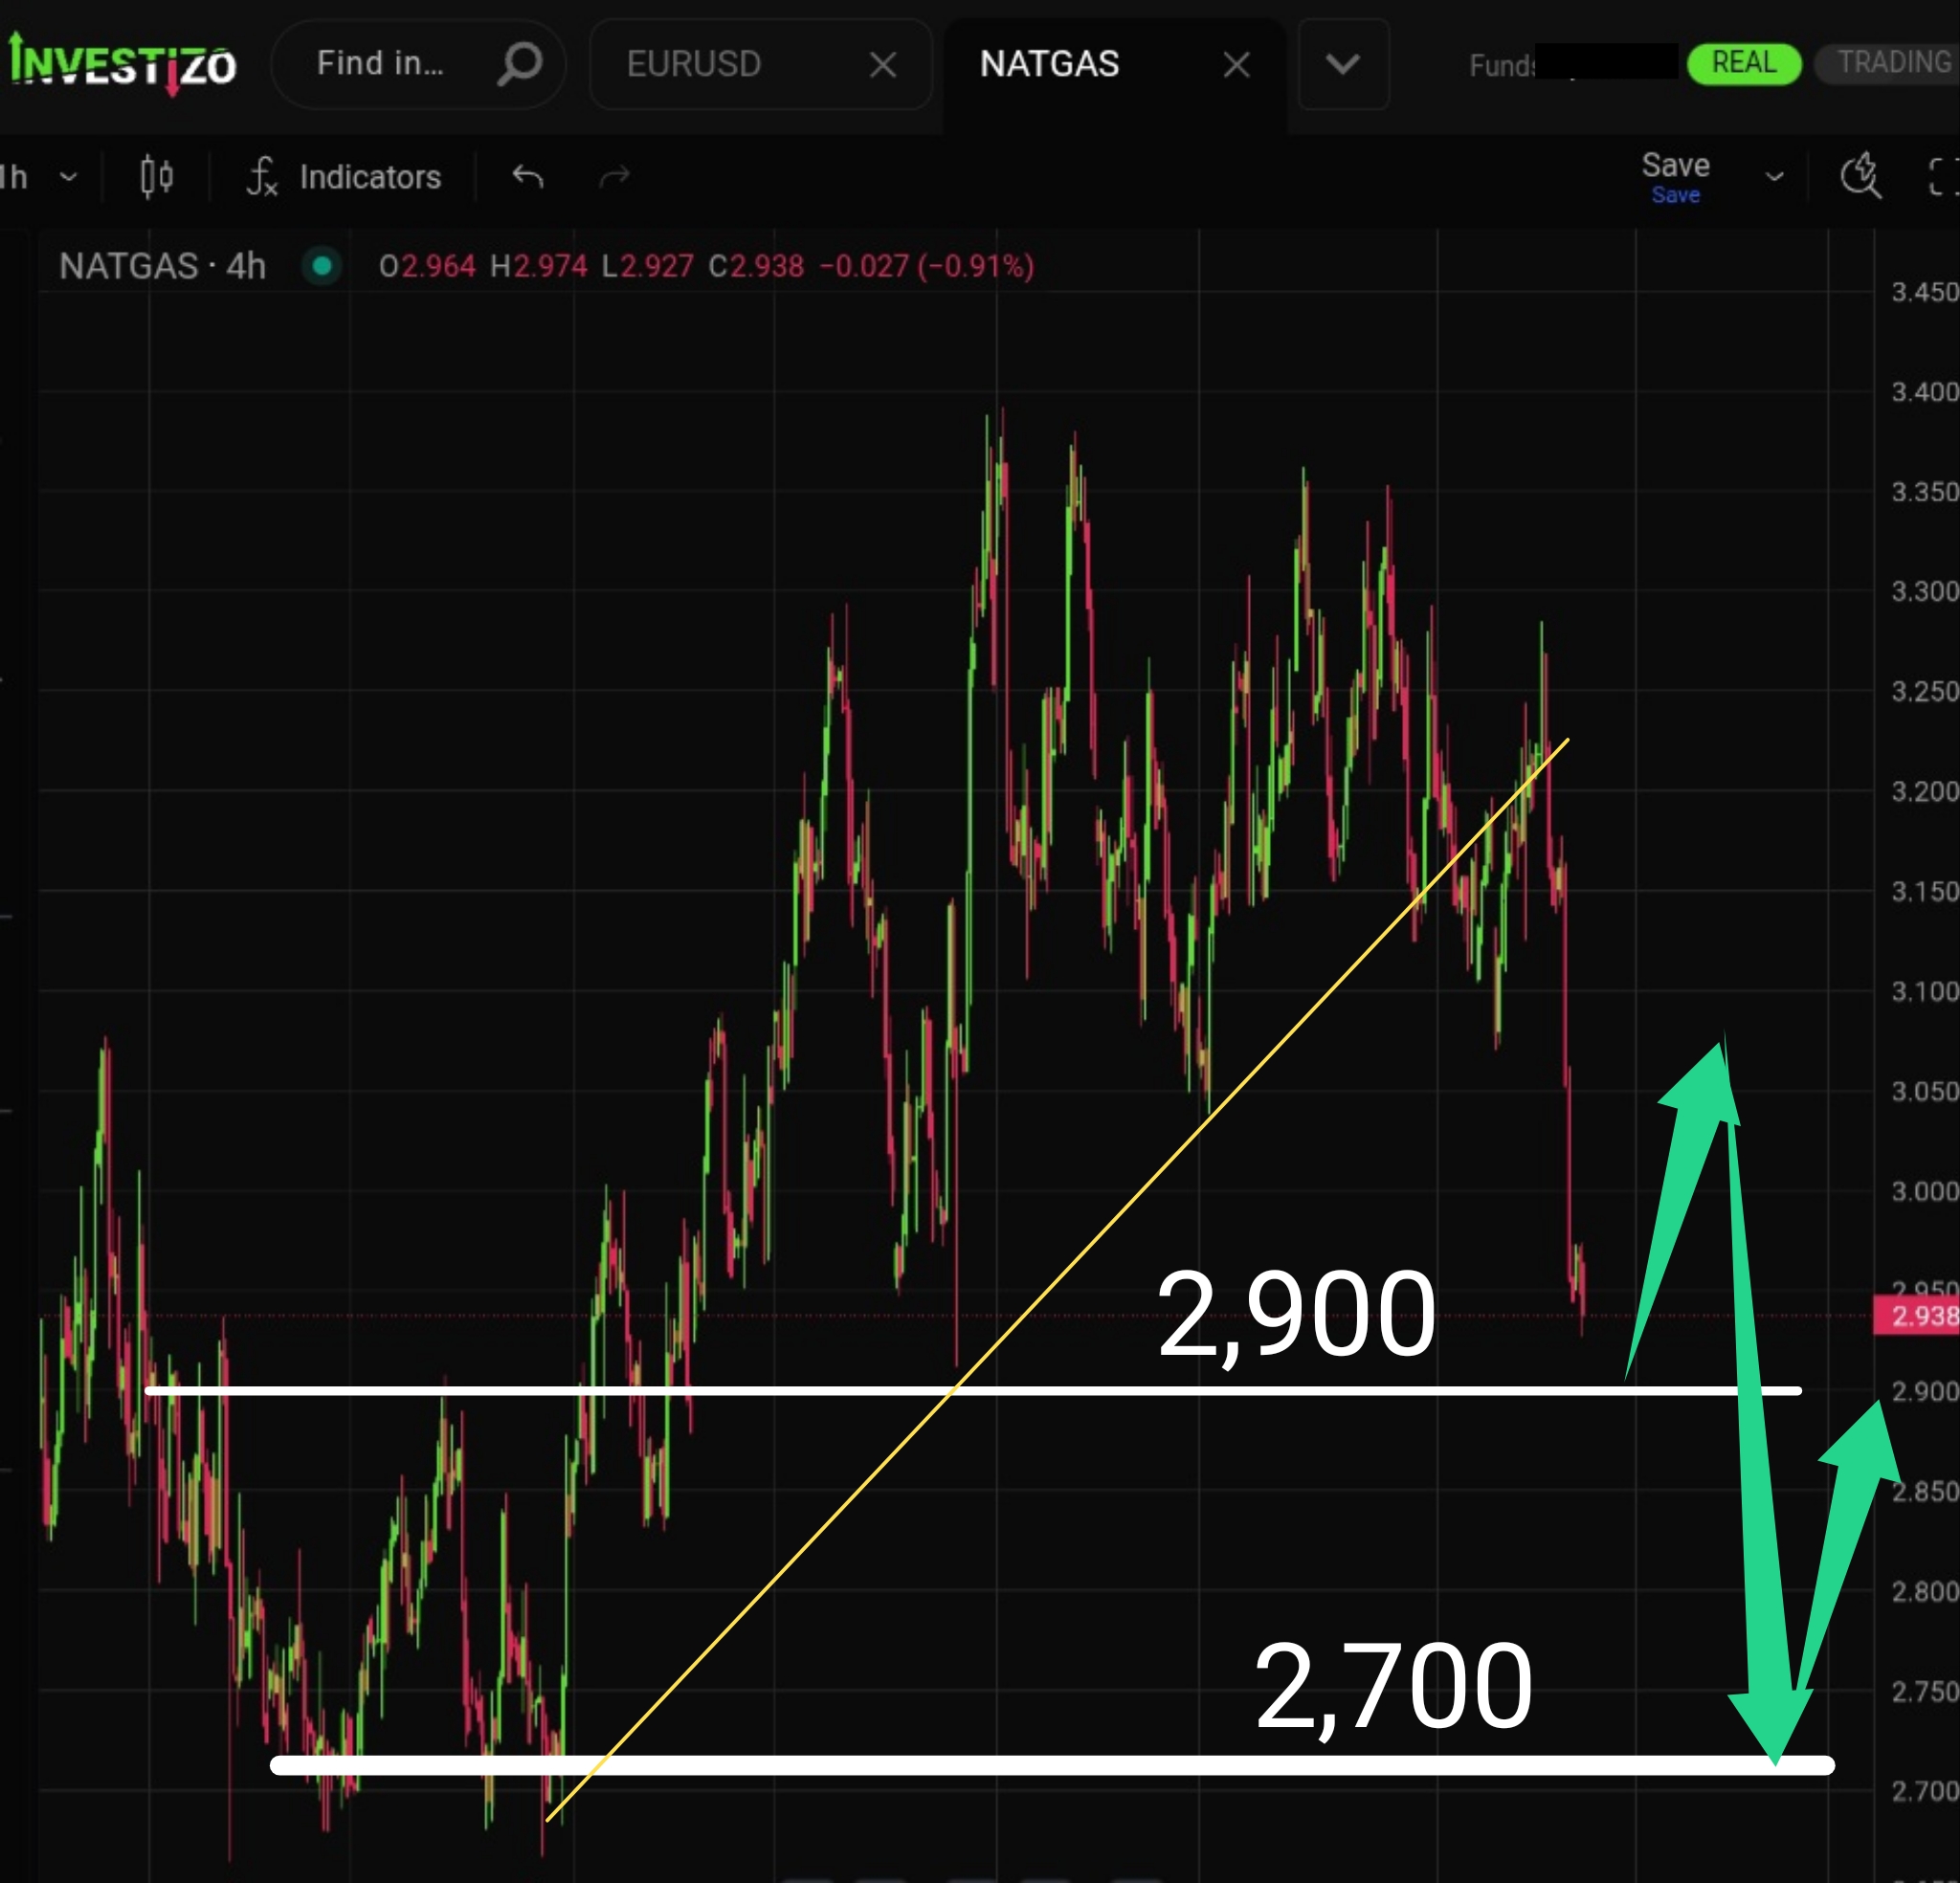1960x1883 pixels.
Task: Click the TRADING mode button
Action: coord(1890,63)
